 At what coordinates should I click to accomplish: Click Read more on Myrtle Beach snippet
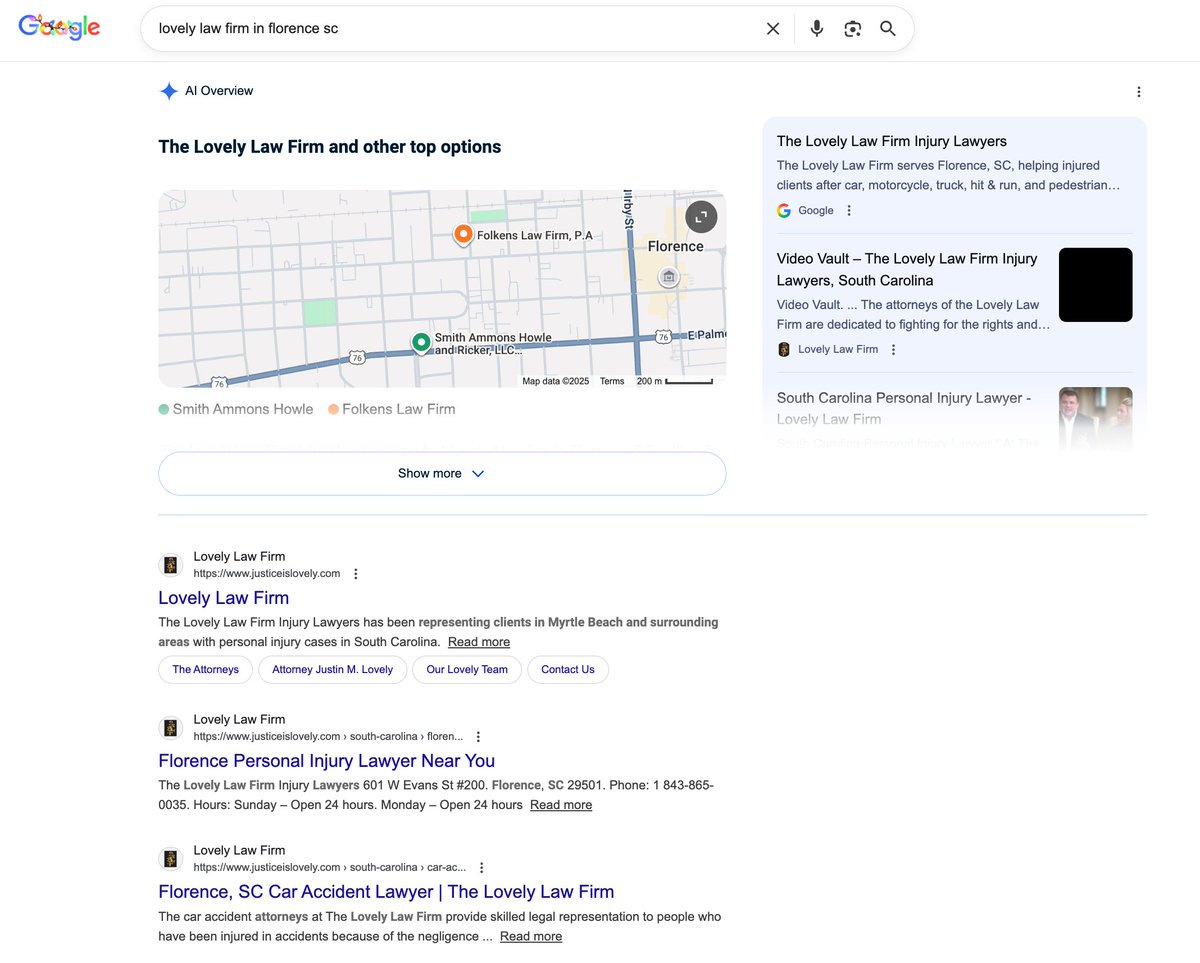tap(479, 642)
